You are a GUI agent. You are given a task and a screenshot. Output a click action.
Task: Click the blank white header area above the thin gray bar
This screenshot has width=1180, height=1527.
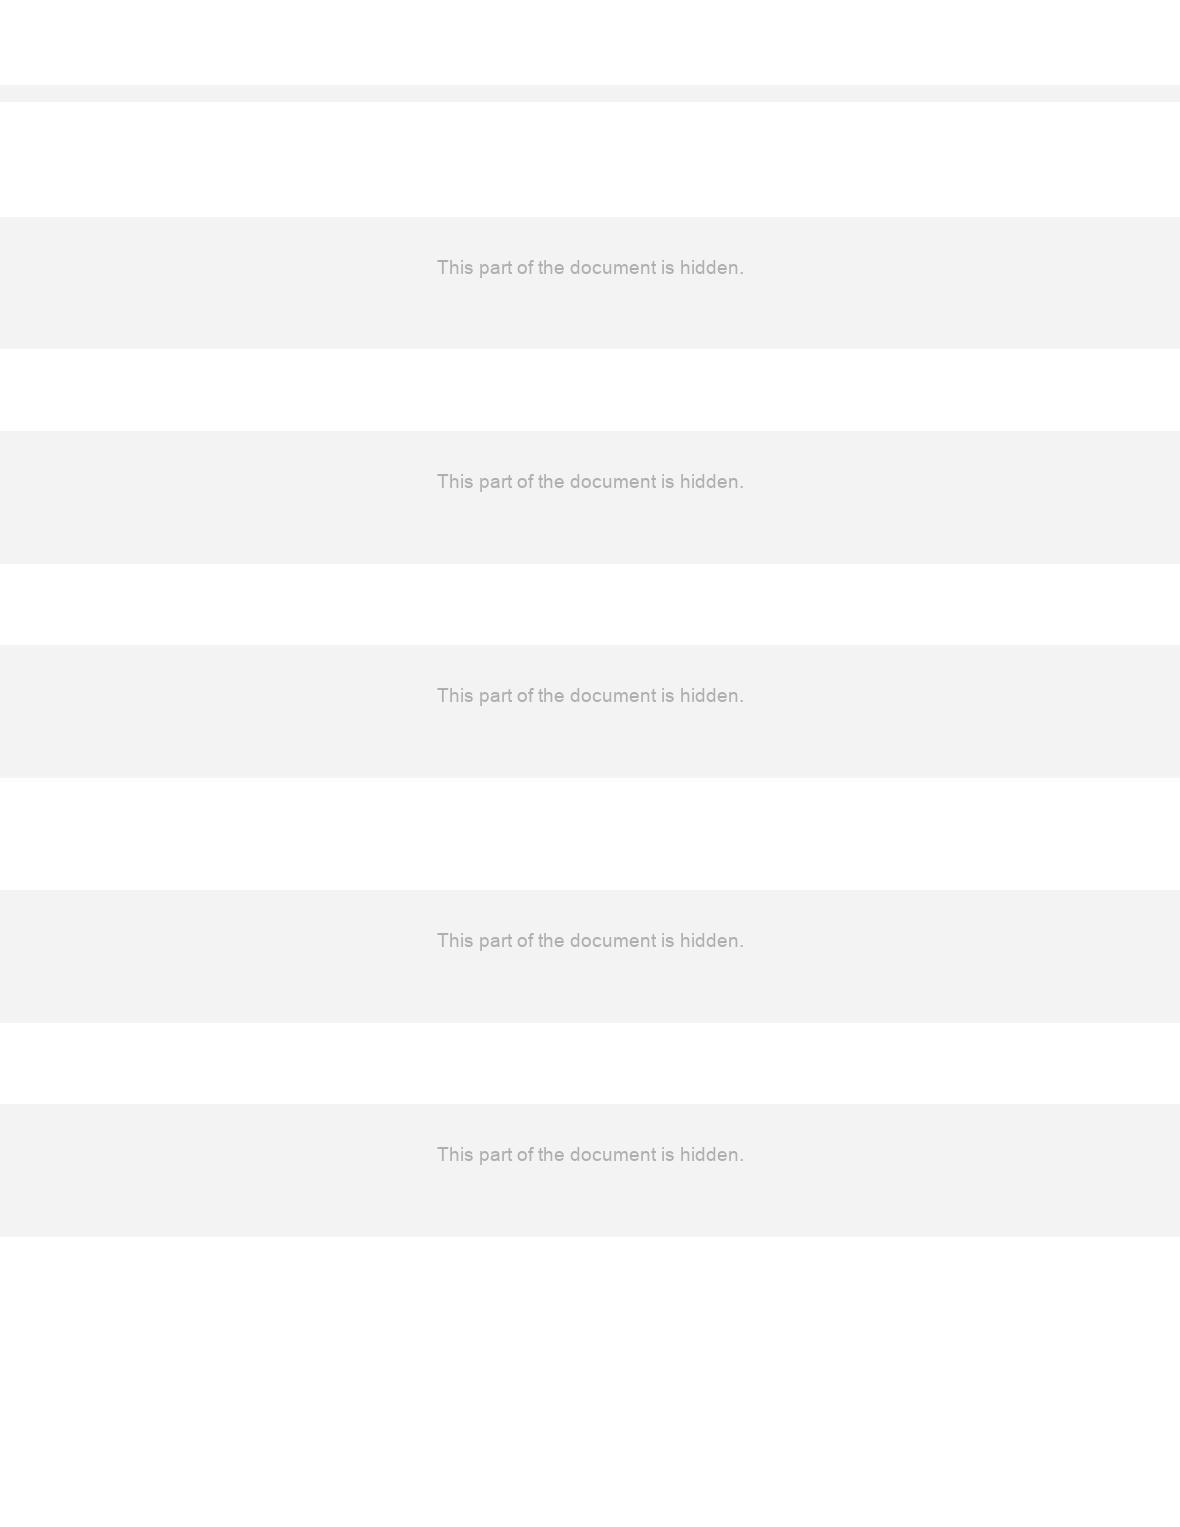(x=590, y=42)
